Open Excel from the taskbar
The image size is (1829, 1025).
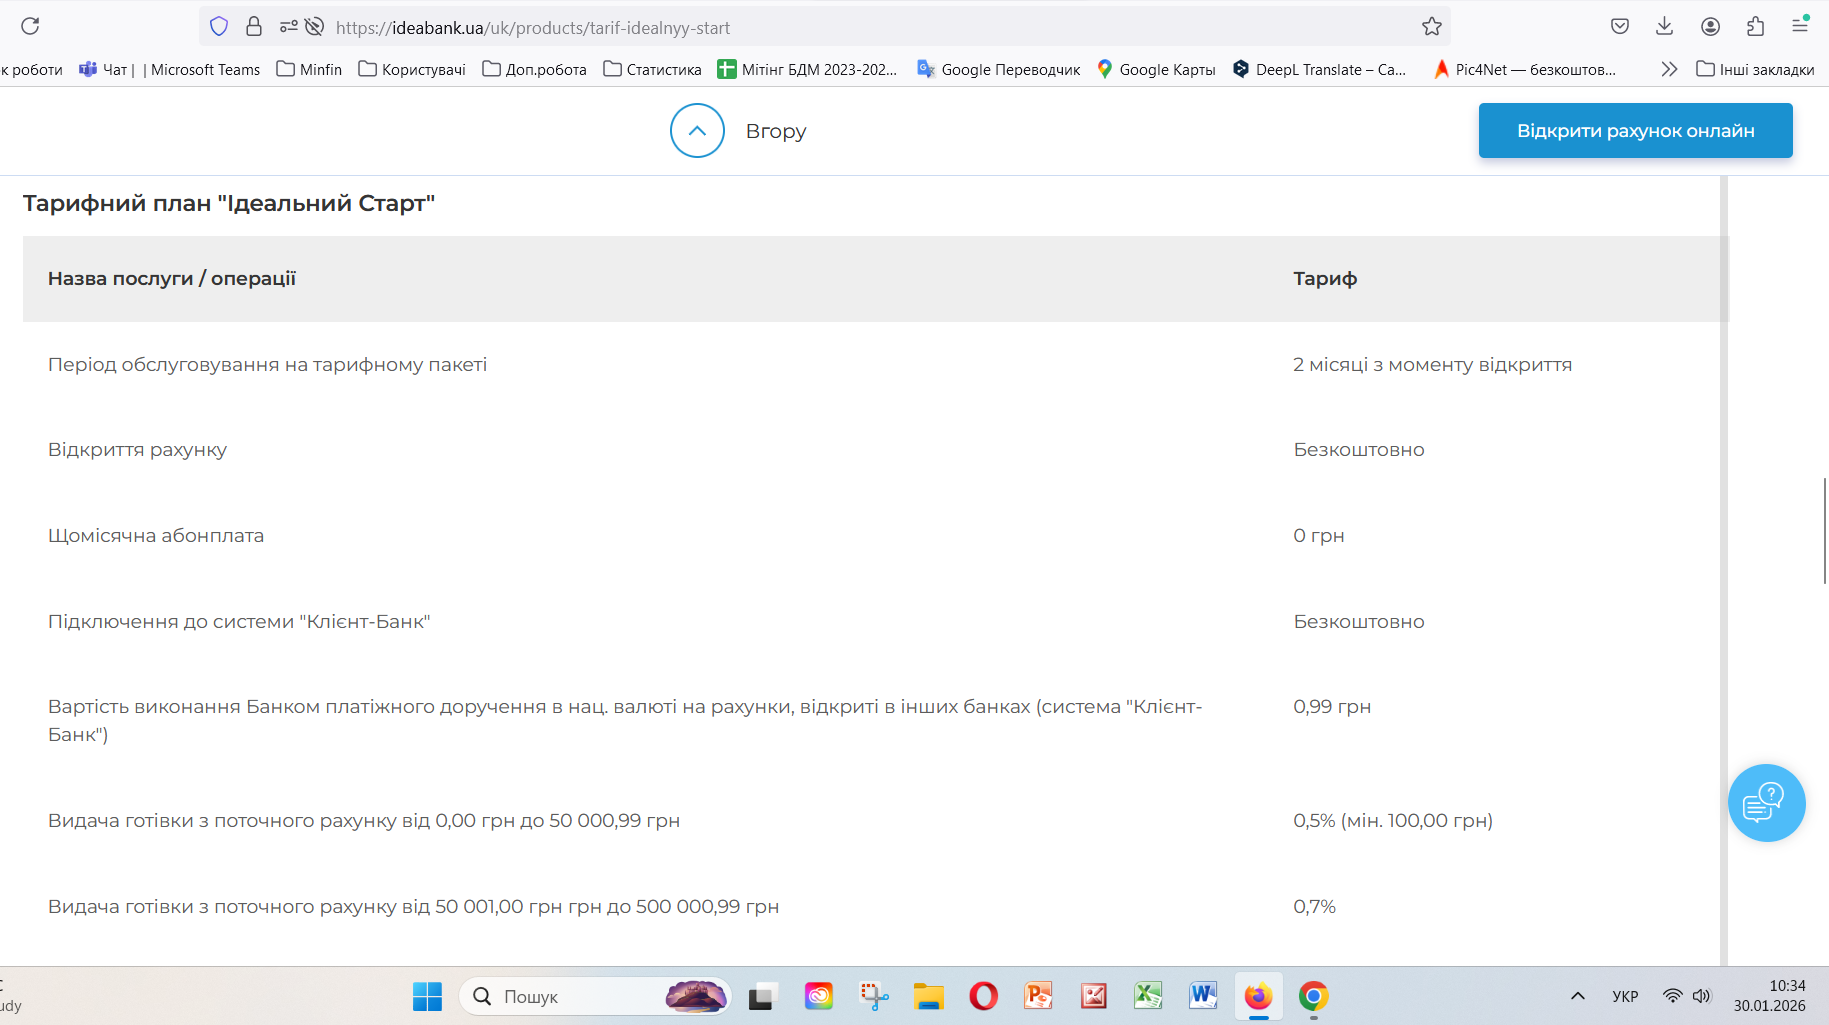(1148, 997)
